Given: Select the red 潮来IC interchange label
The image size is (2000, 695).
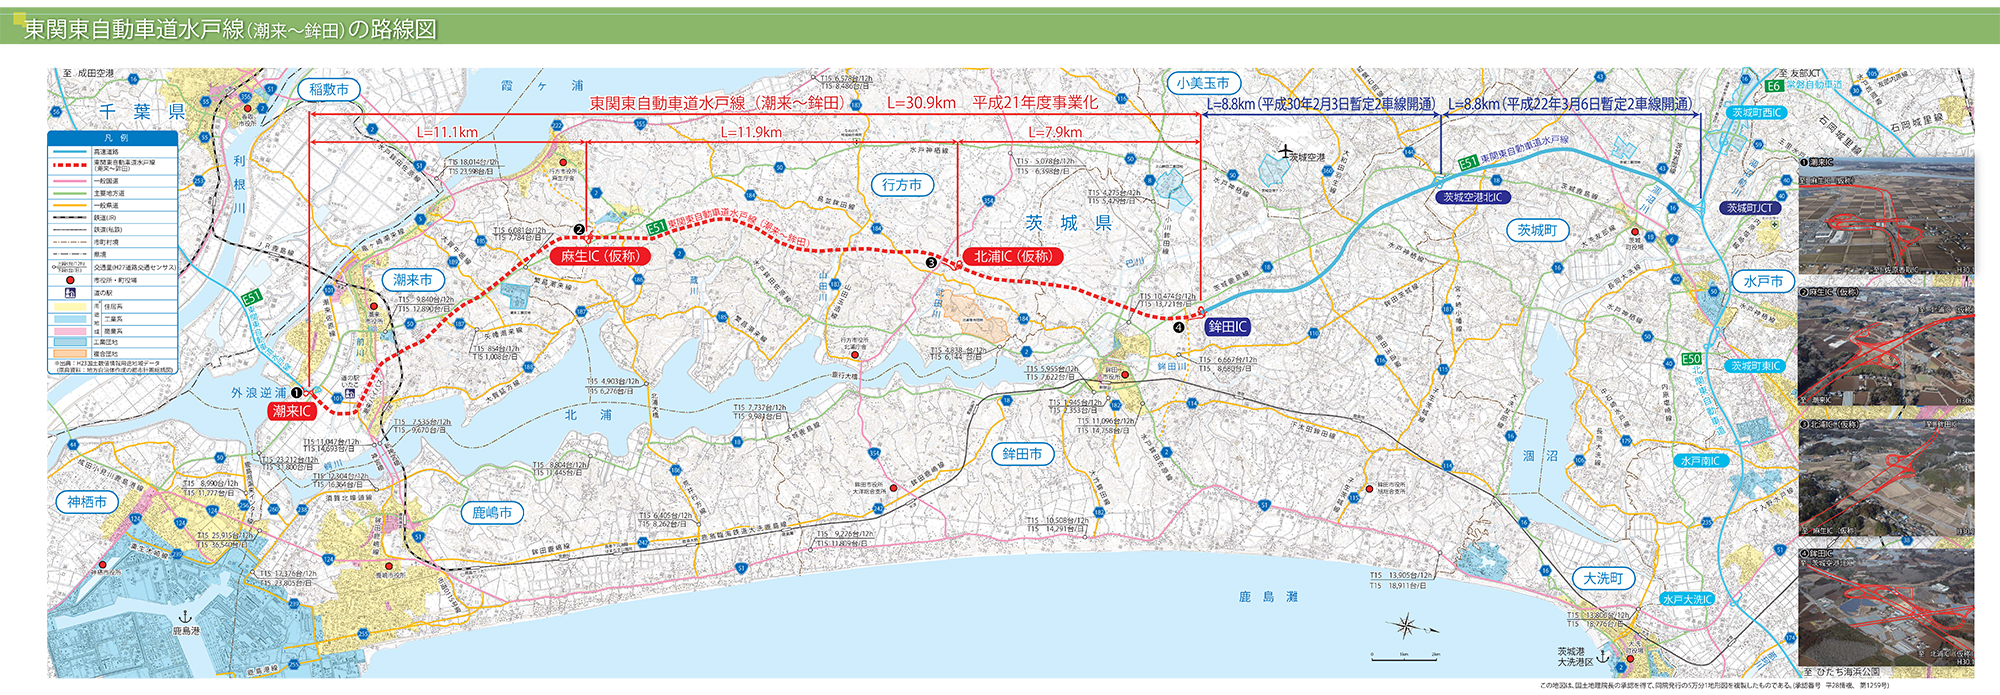Looking at the screenshot, I should [292, 411].
